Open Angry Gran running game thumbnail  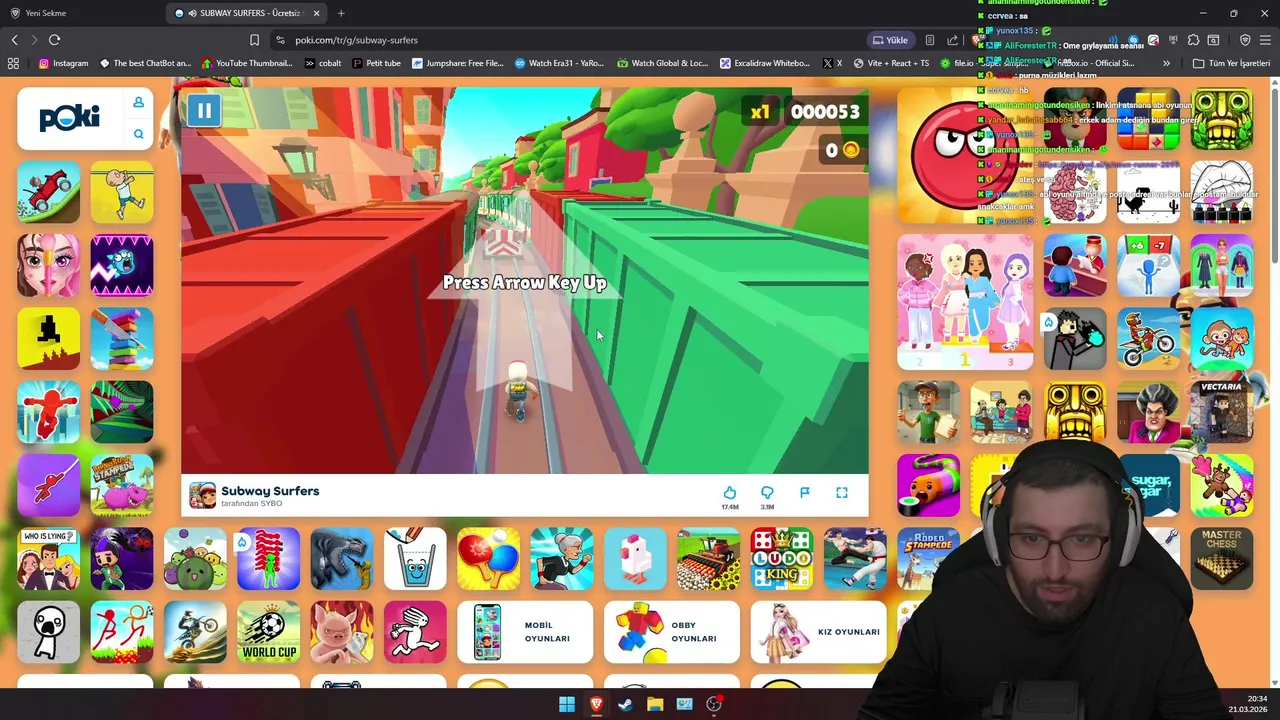pyautogui.click(x=562, y=558)
